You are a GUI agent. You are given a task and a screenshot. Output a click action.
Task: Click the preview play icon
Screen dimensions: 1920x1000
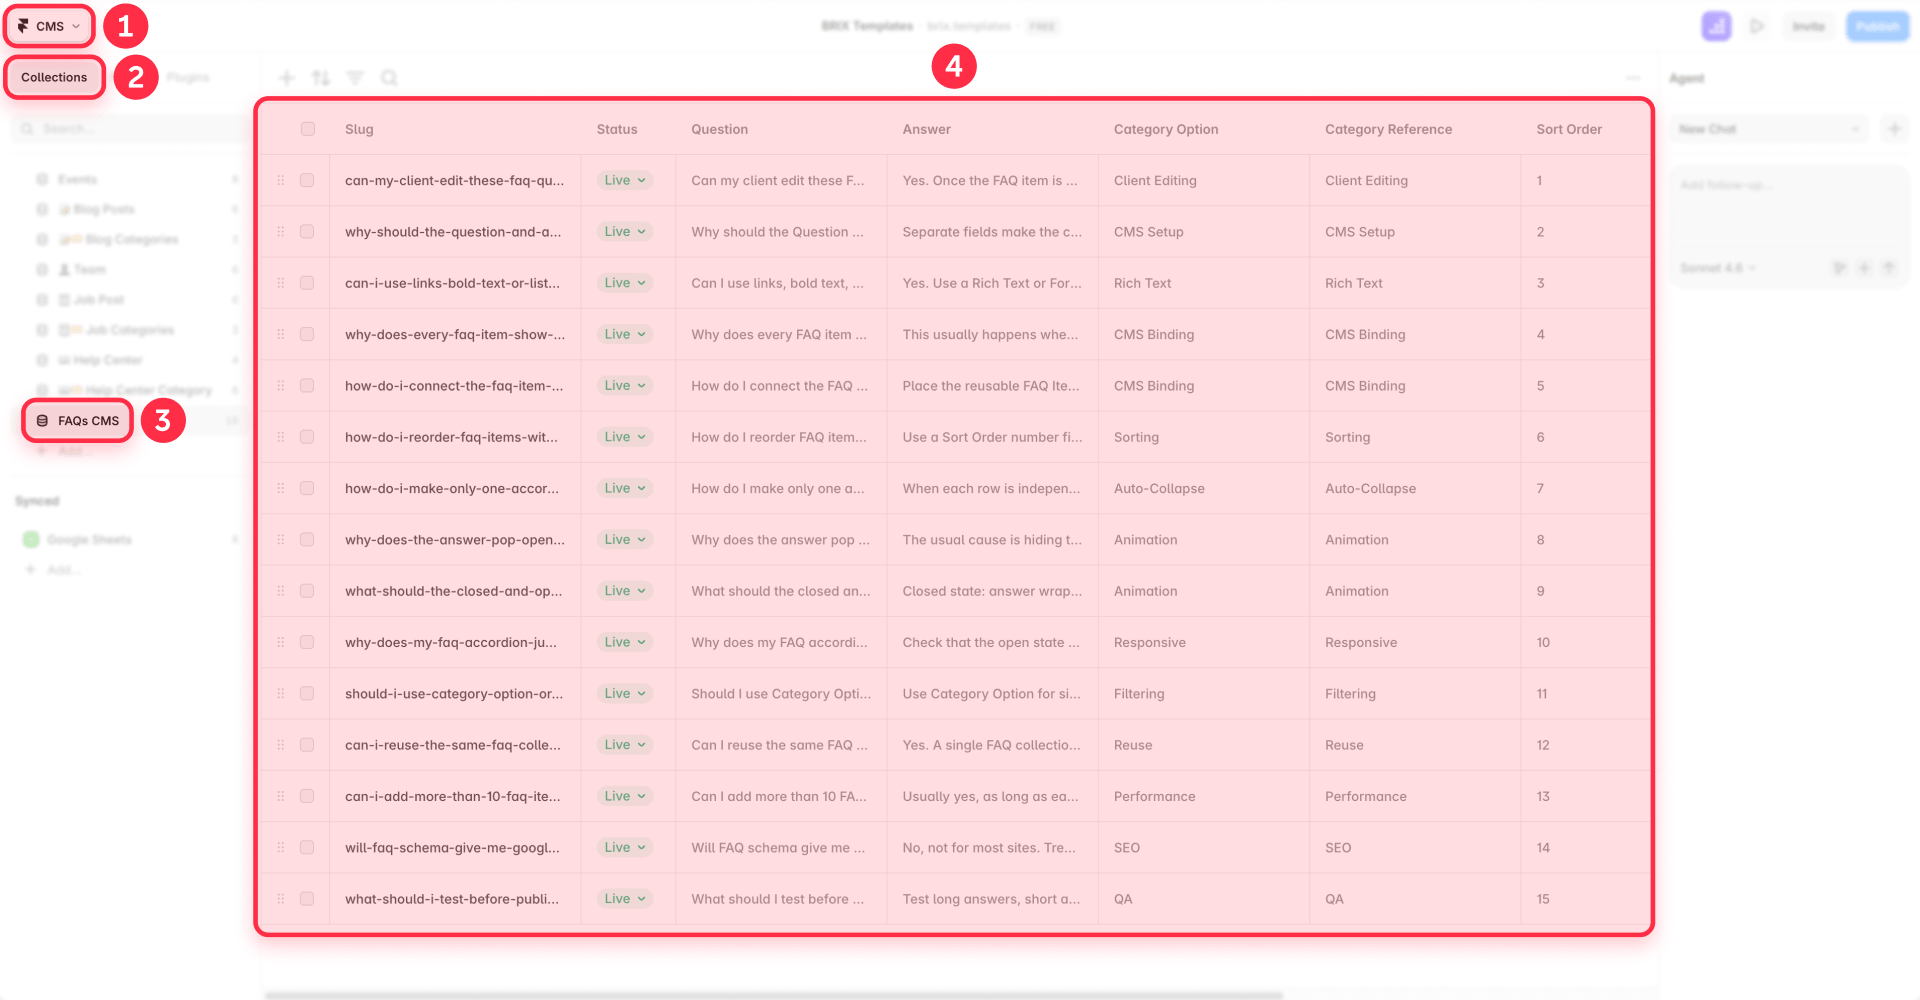(1757, 26)
